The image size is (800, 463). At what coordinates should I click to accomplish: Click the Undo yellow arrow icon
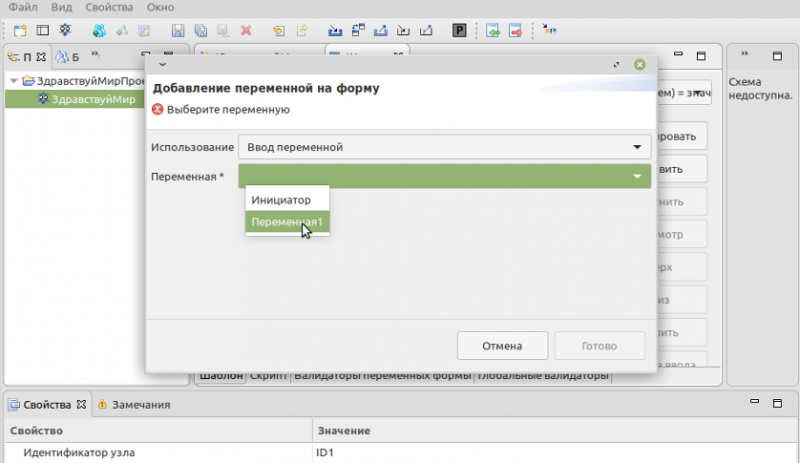coord(279,31)
